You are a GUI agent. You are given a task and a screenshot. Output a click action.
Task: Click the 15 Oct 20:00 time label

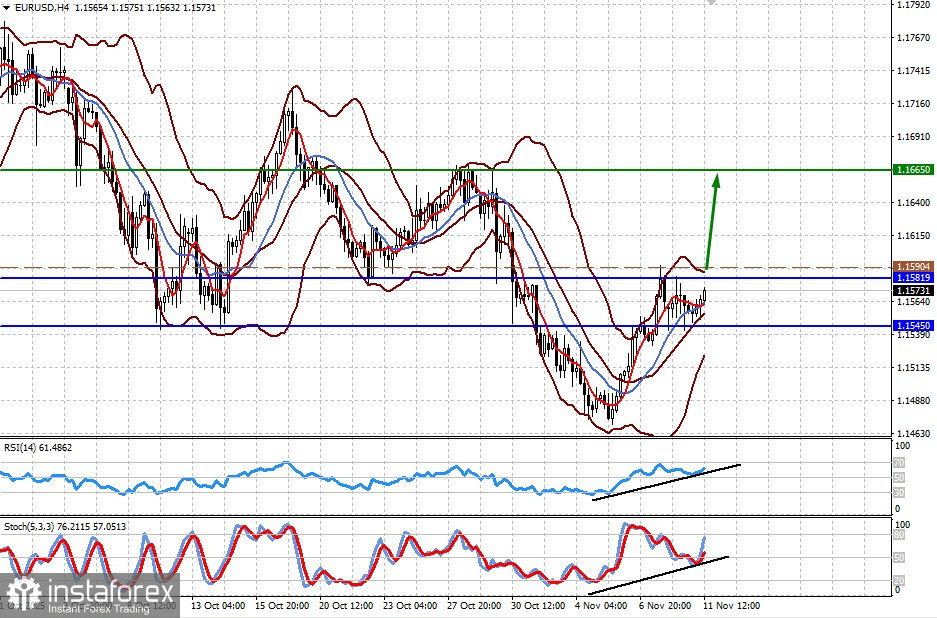coord(282,605)
